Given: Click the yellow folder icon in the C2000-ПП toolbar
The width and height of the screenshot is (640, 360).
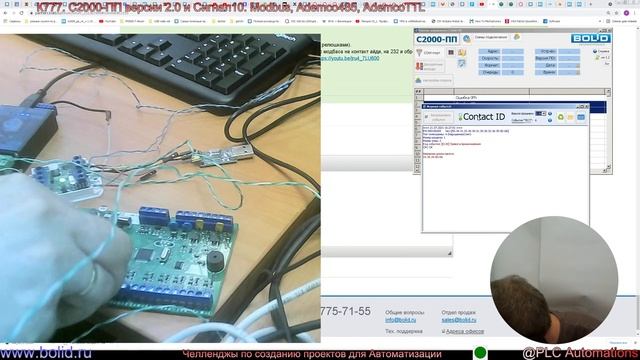Looking at the screenshot, I should click(462, 52).
